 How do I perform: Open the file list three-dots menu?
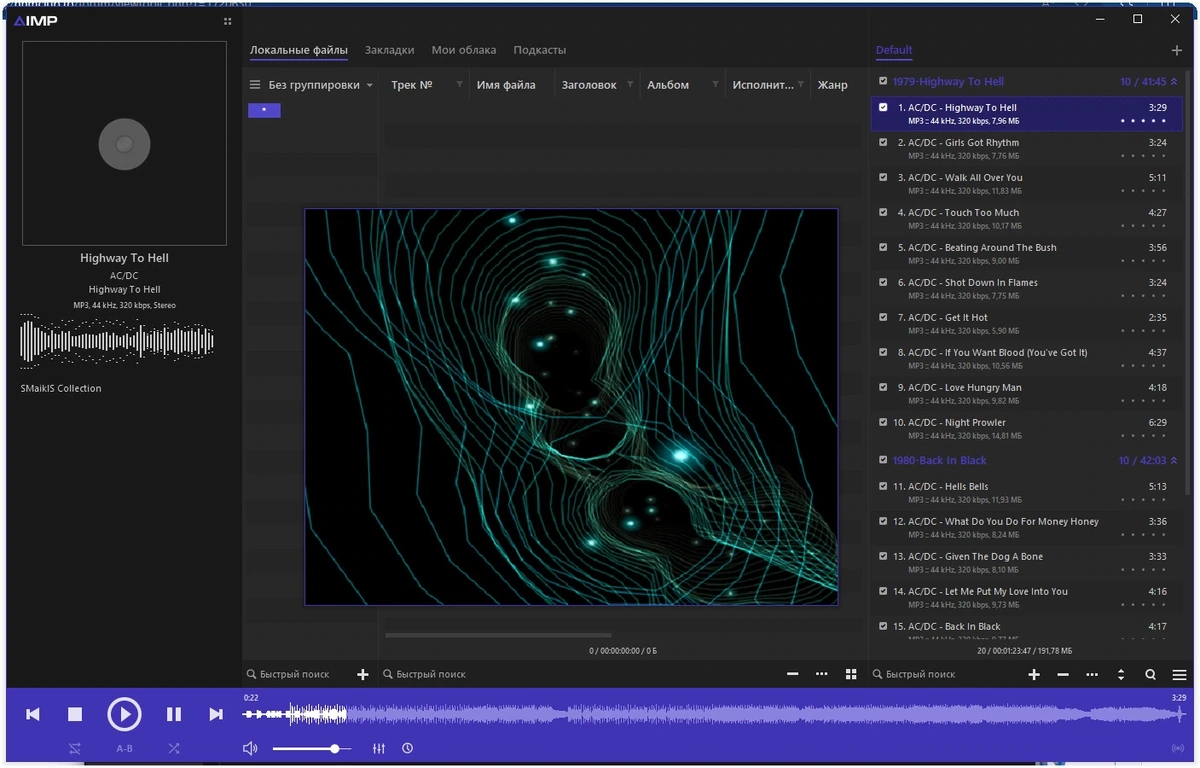click(822, 674)
